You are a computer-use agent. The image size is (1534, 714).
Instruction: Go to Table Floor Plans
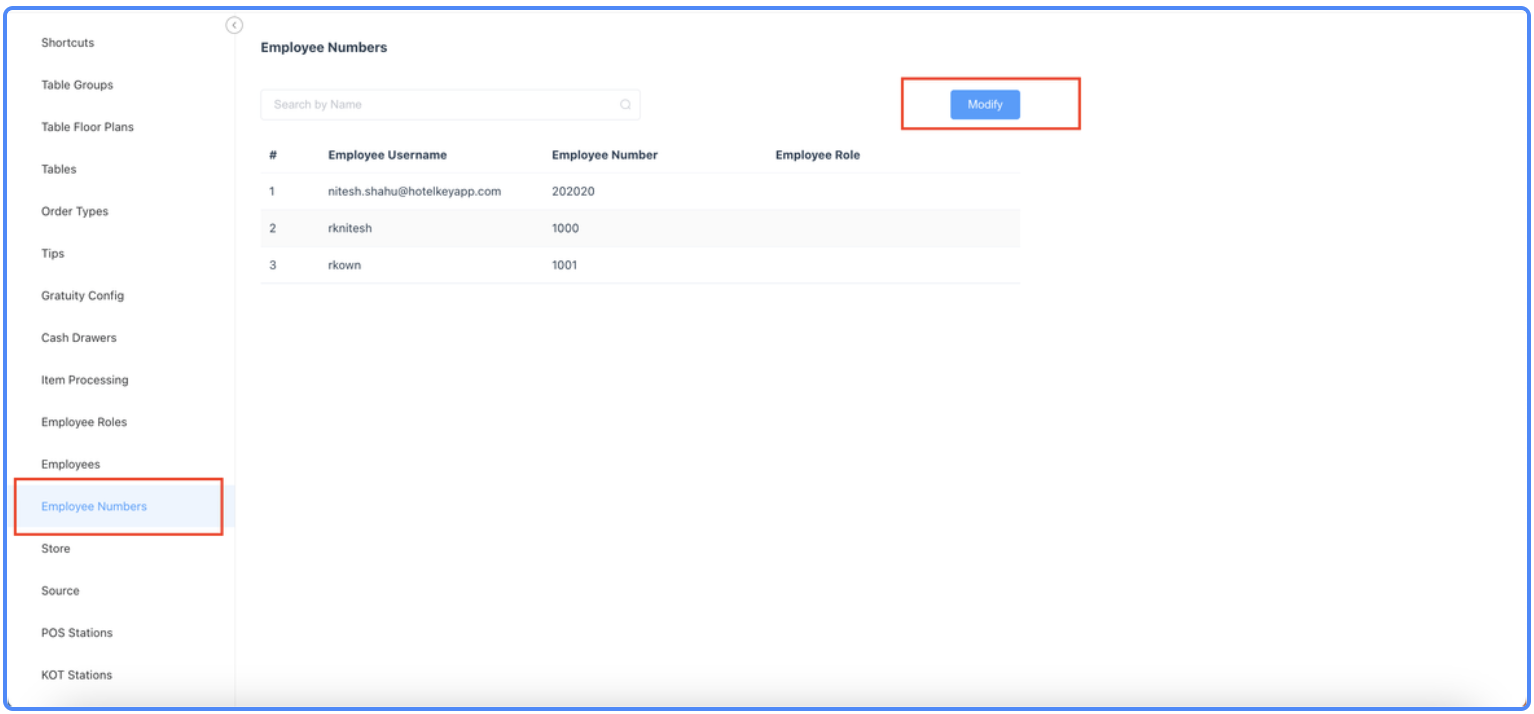pos(87,127)
